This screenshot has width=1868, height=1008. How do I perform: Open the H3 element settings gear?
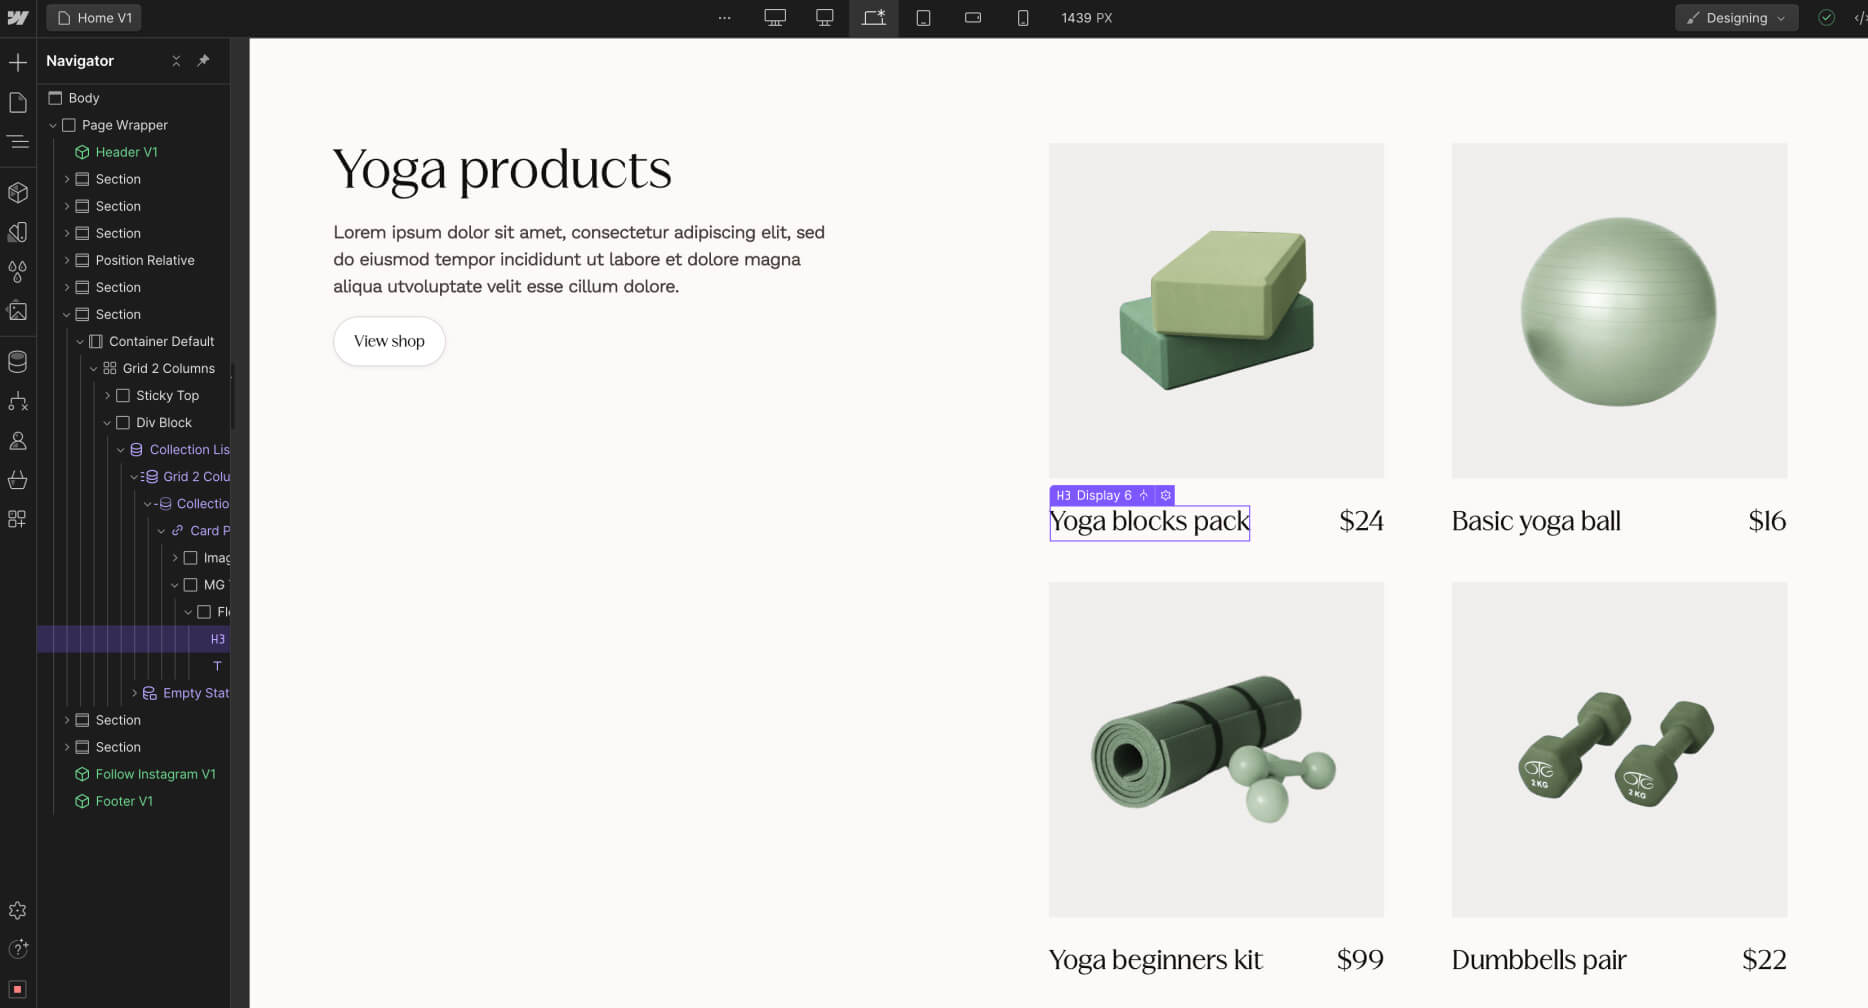click(1165, 495)
